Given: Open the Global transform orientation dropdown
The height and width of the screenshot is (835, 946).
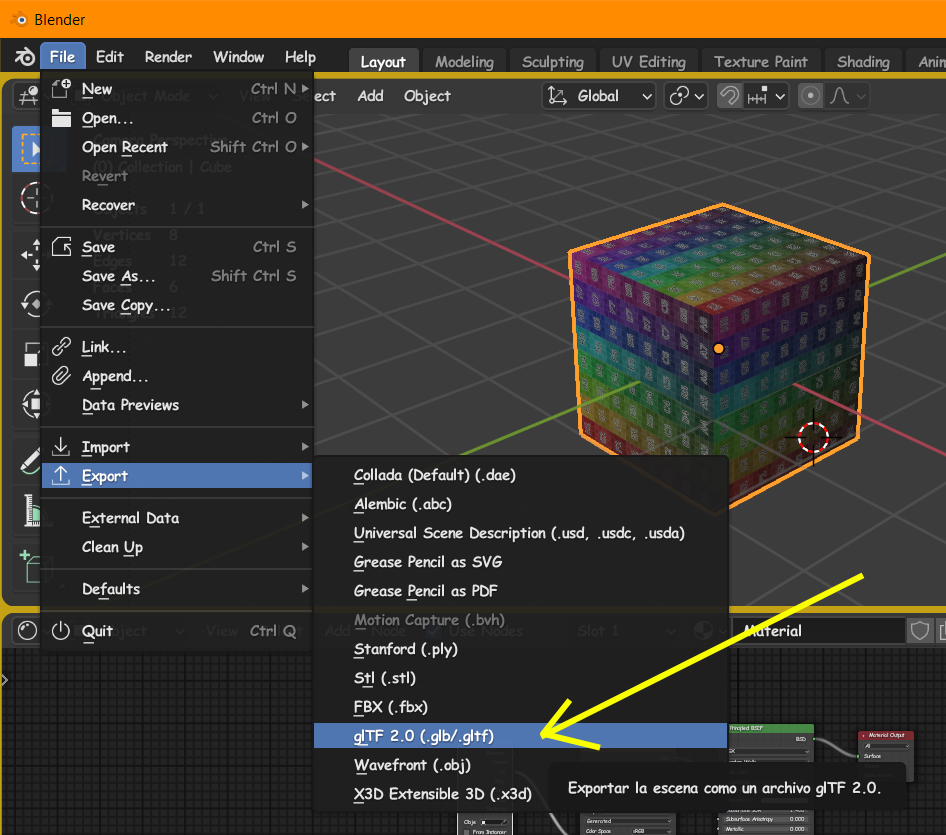Looking at the screenshot, I should [x=599, y=96].
